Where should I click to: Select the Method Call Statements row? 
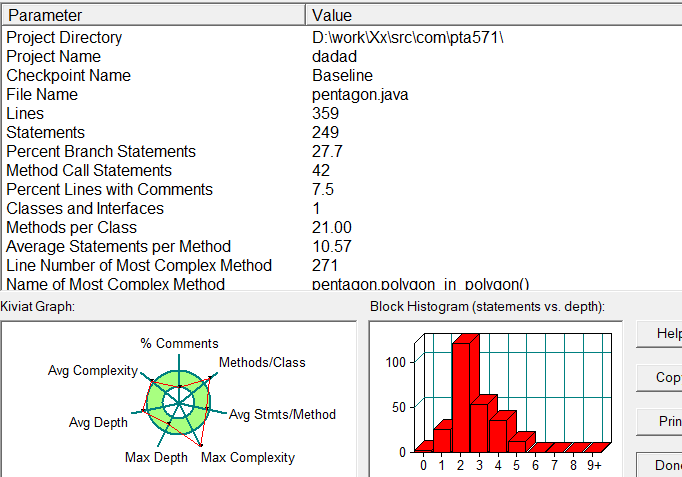pos(89,170)
